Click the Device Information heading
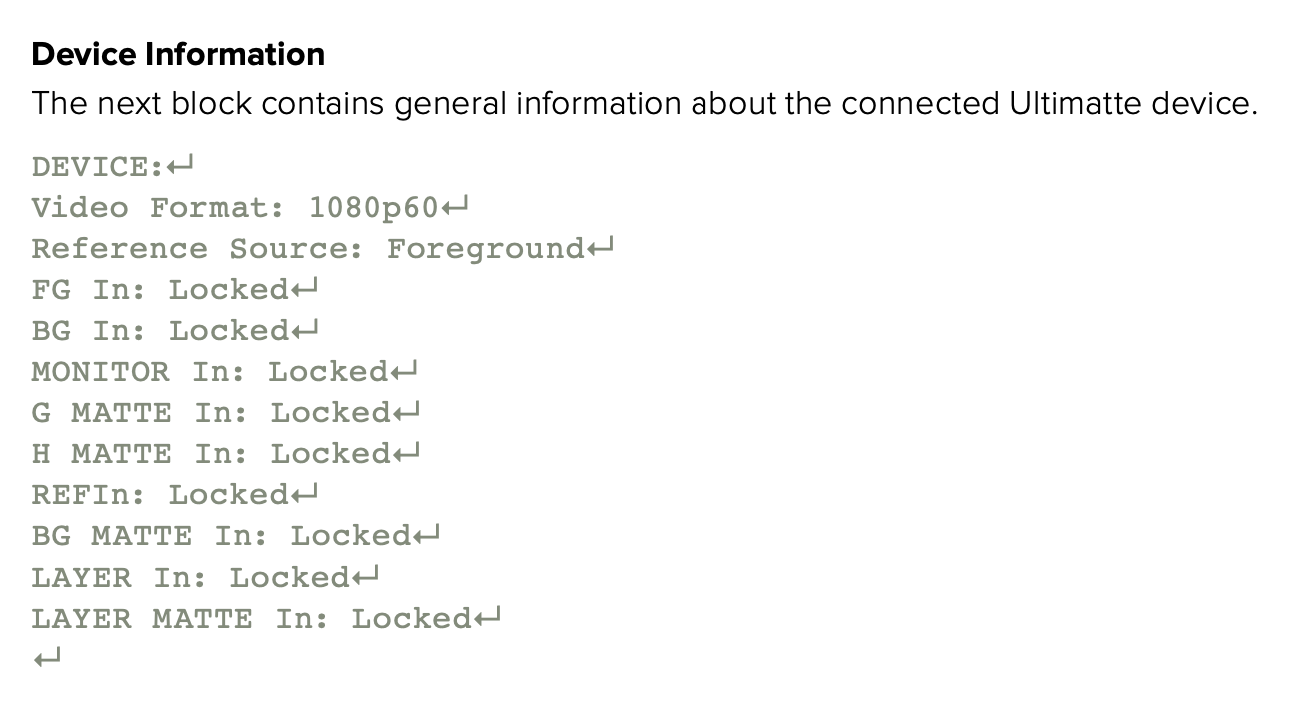This screenshot has width=1308, height=702. [x=178, y=54]
